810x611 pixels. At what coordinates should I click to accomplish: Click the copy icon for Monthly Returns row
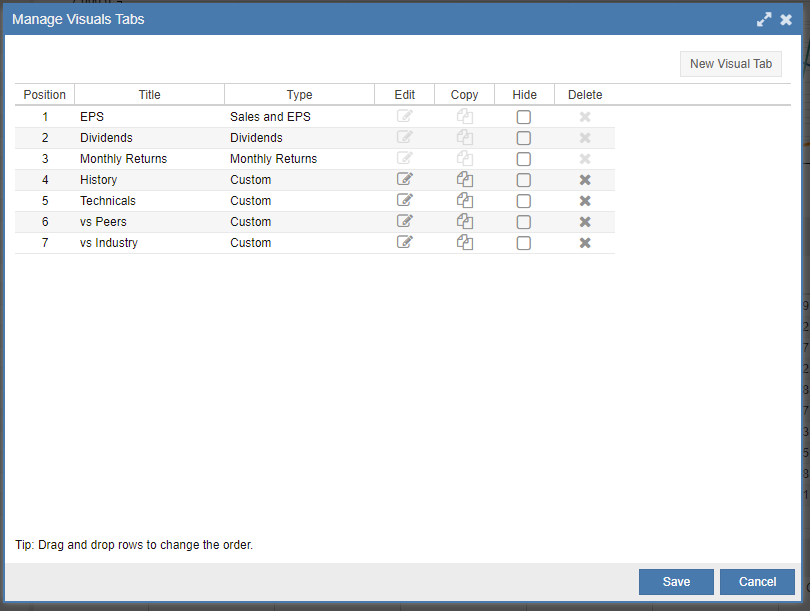[465, 159]
